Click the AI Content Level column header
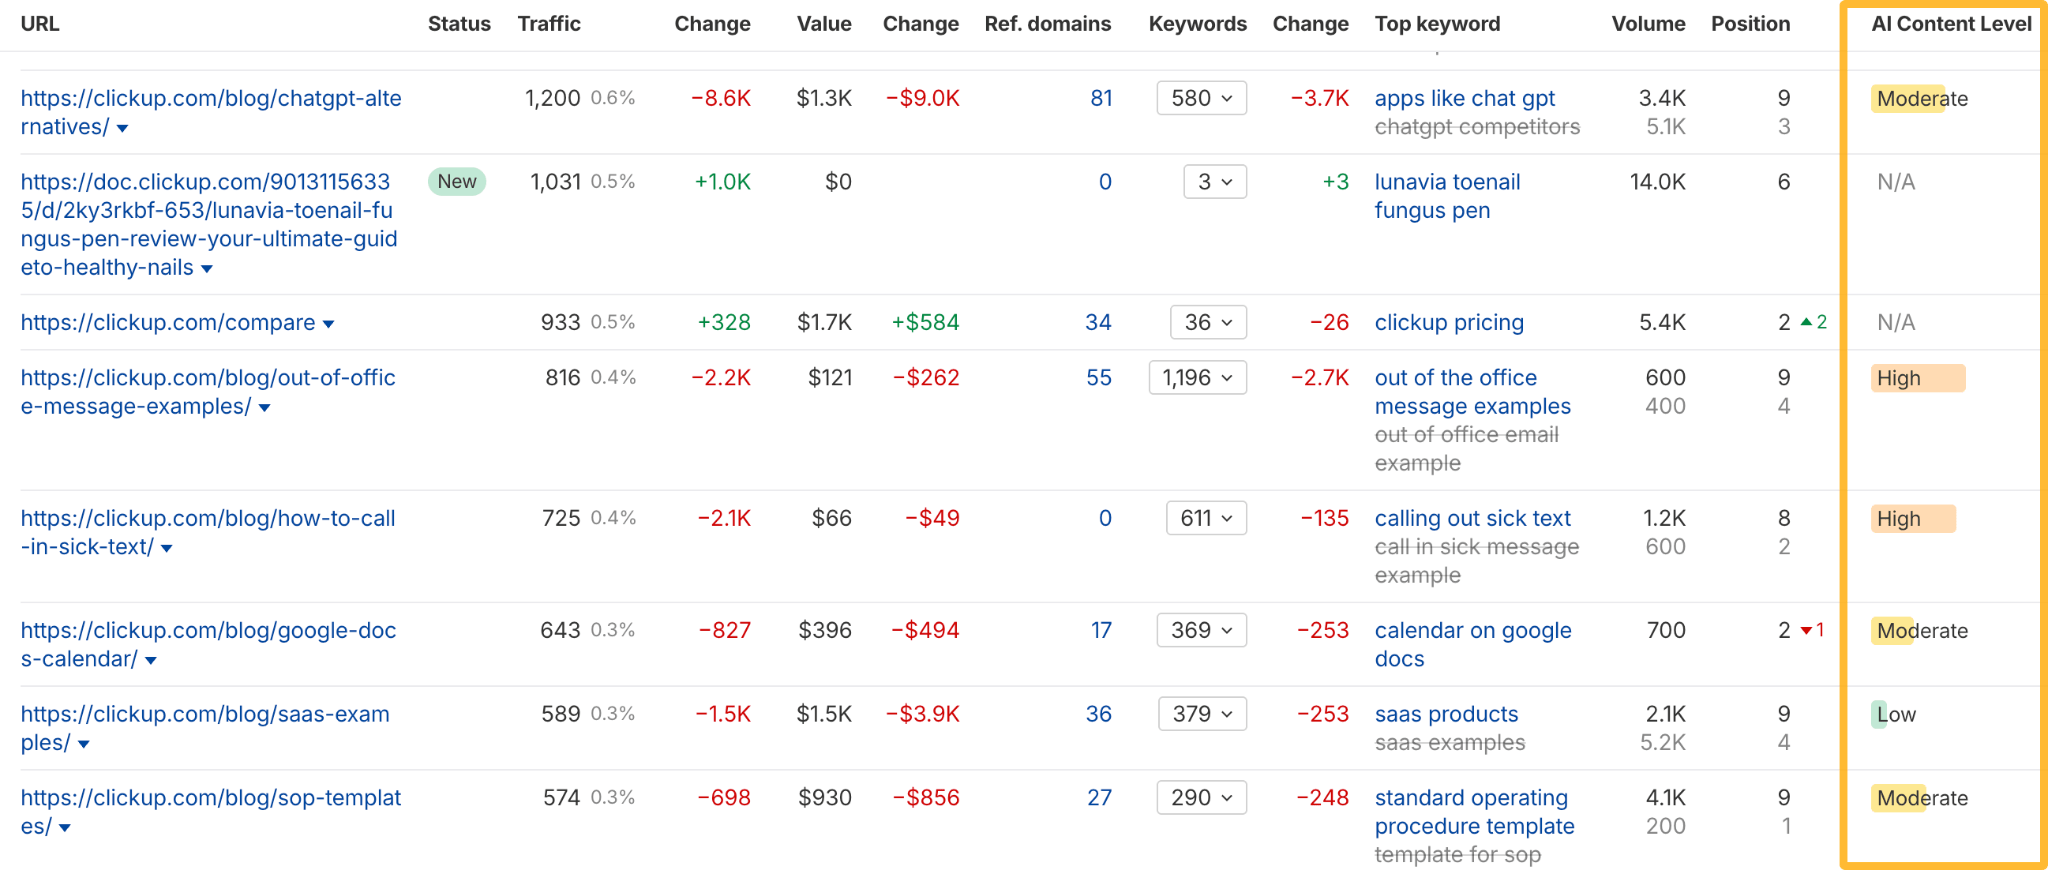The height and width of the screenshot is (875, 2048). click(1950, 24)
